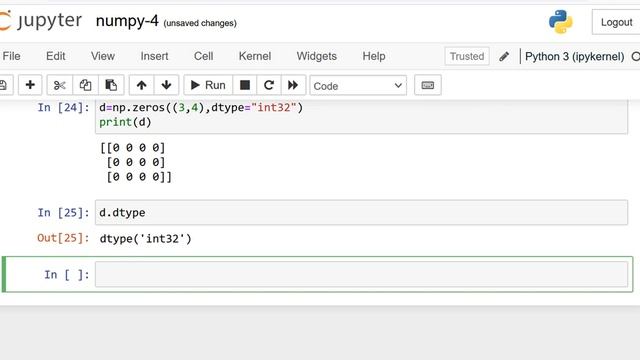Click the dtype('int32') output text
Image resolution: width=640 pixels, height=360 pixels.
pyautogui.click(x=145, y=238)
